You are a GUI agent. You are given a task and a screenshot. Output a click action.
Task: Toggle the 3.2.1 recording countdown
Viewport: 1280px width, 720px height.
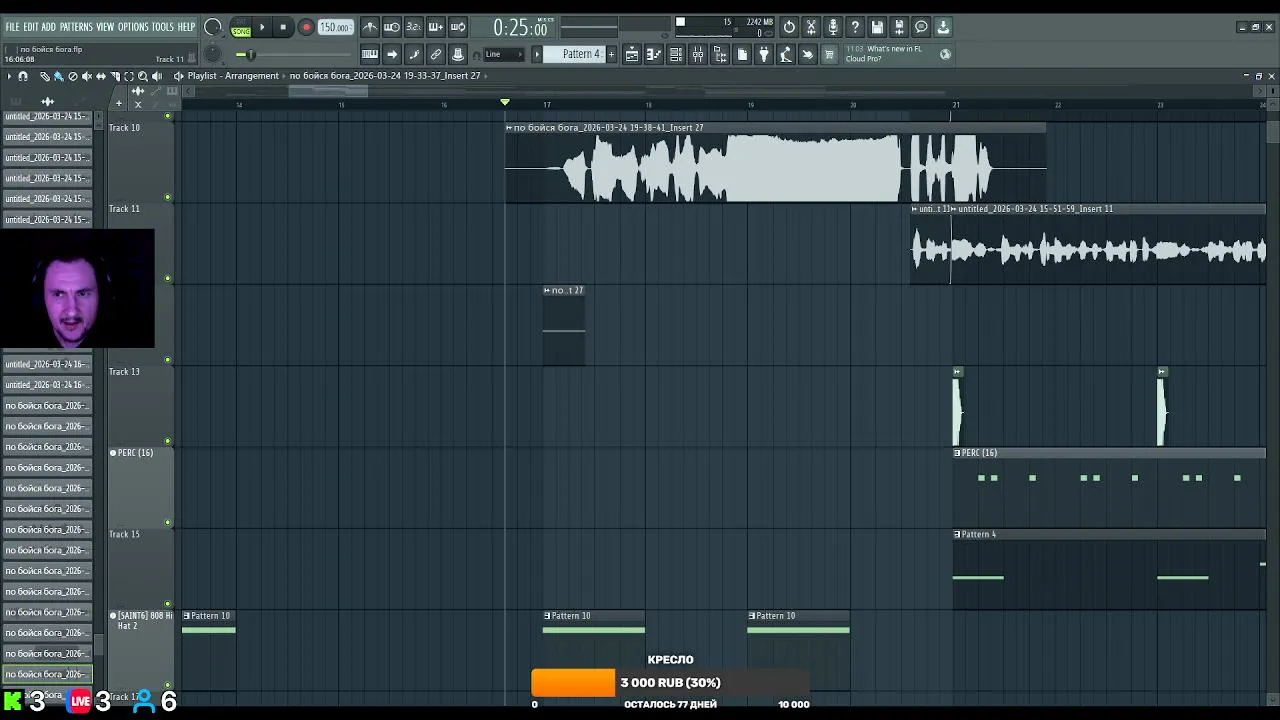[413, 27]
